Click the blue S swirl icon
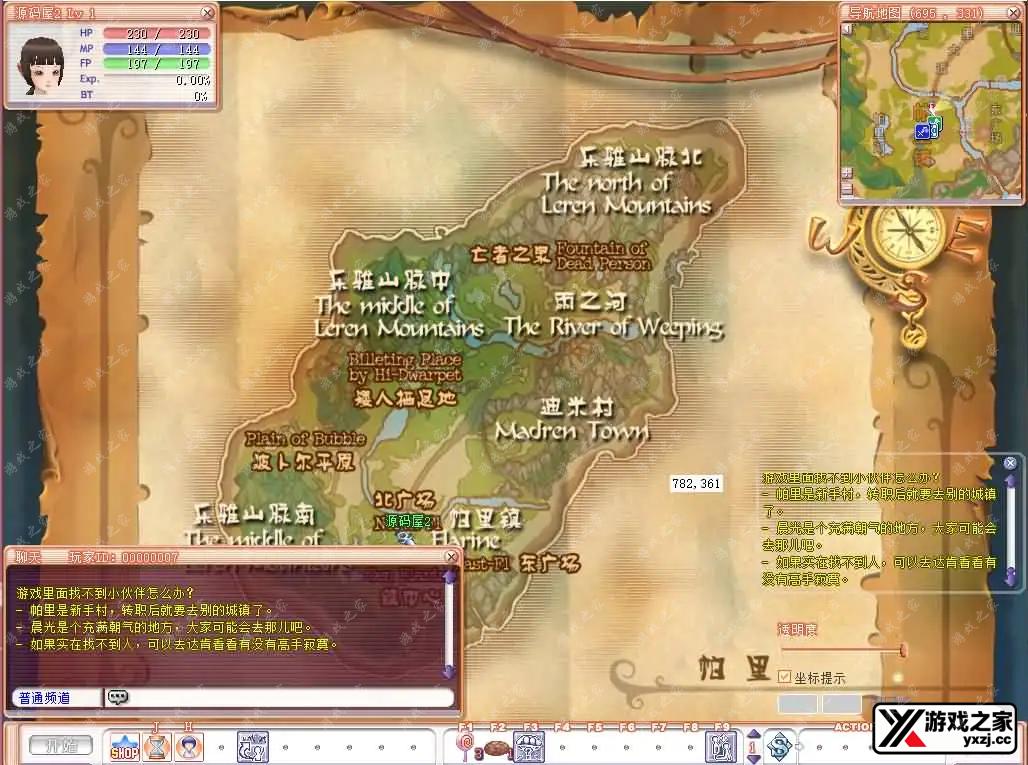This screenshot has width=1028, height=765. (781, 747)
